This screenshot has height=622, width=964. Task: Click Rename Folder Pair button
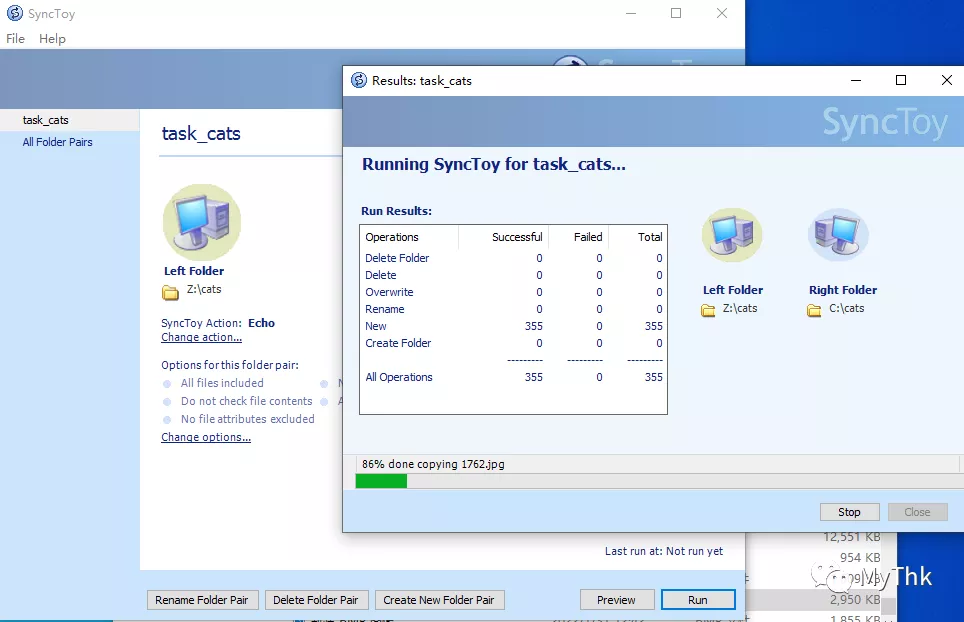click(x=202, y=600)
